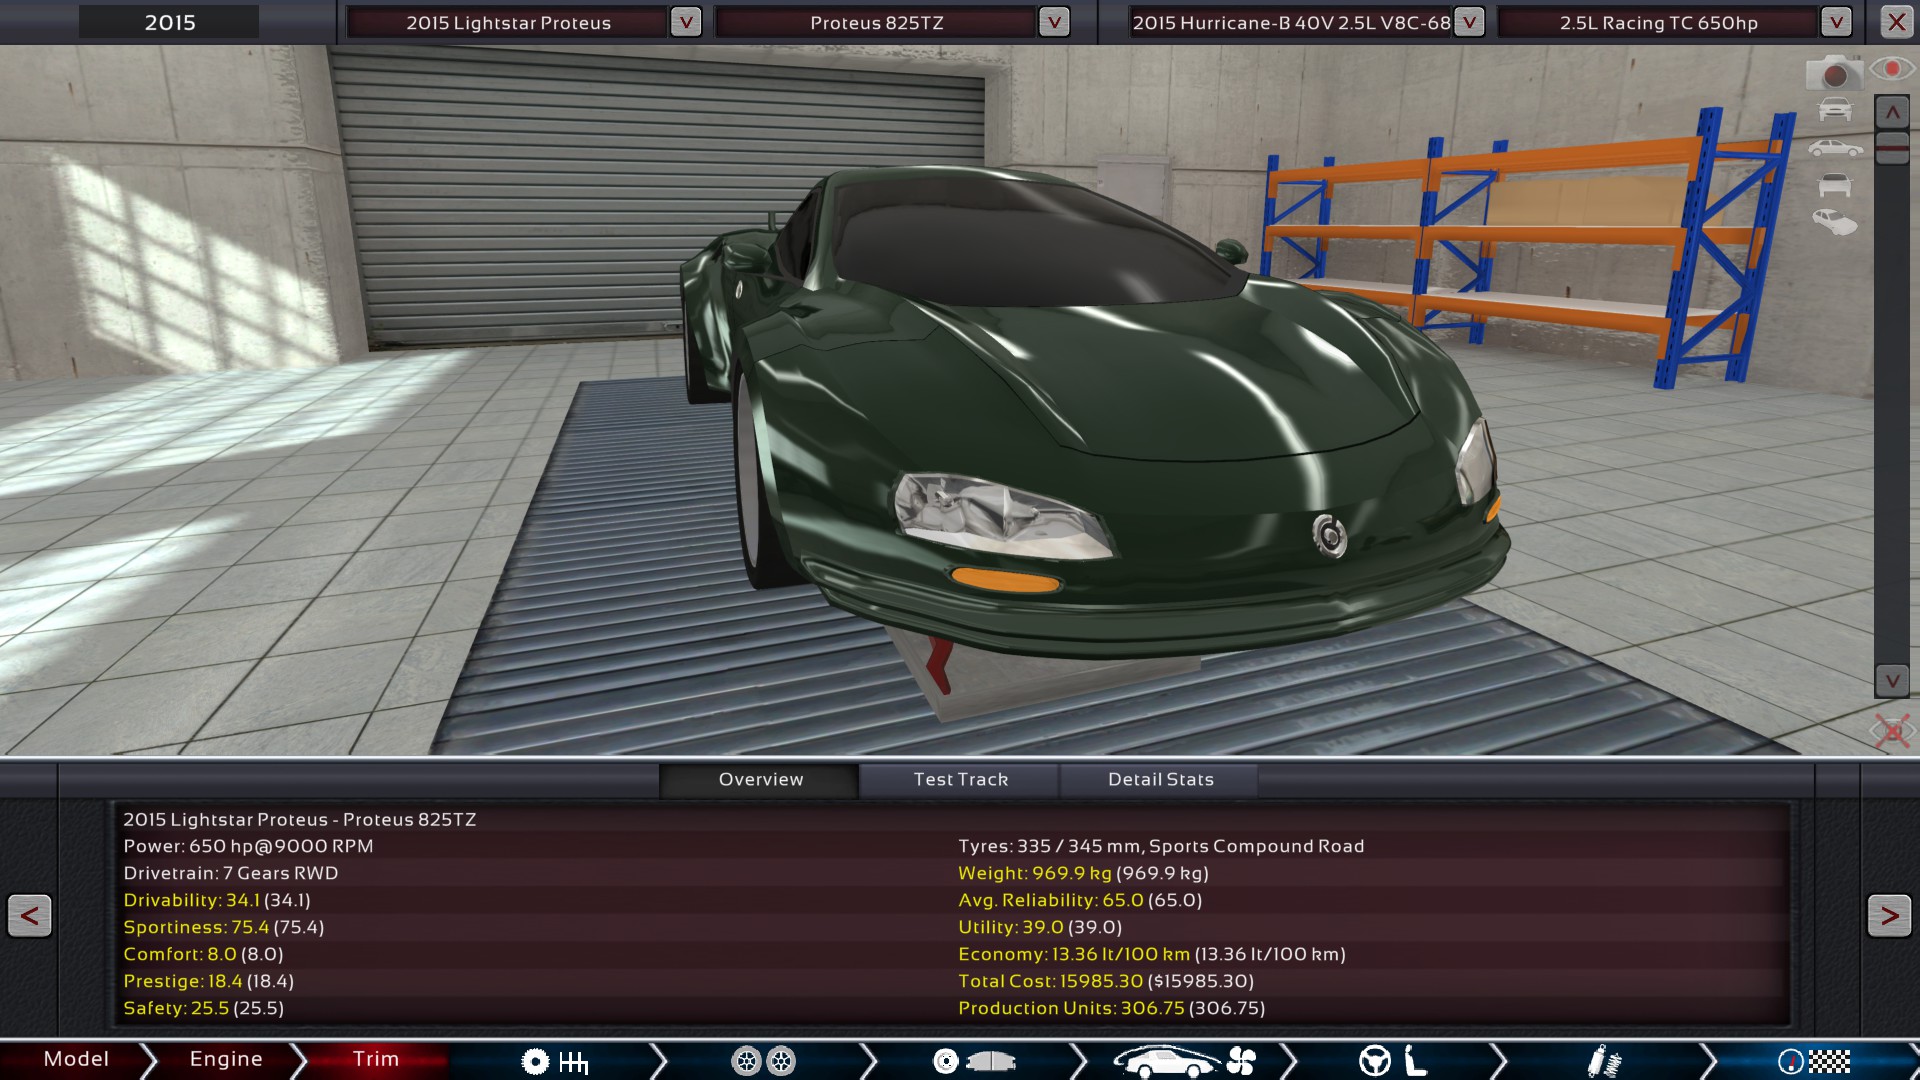This screenshot has width=1920, height=1080.
Task: Switch to front car view icon
Action: (1835, 109)
